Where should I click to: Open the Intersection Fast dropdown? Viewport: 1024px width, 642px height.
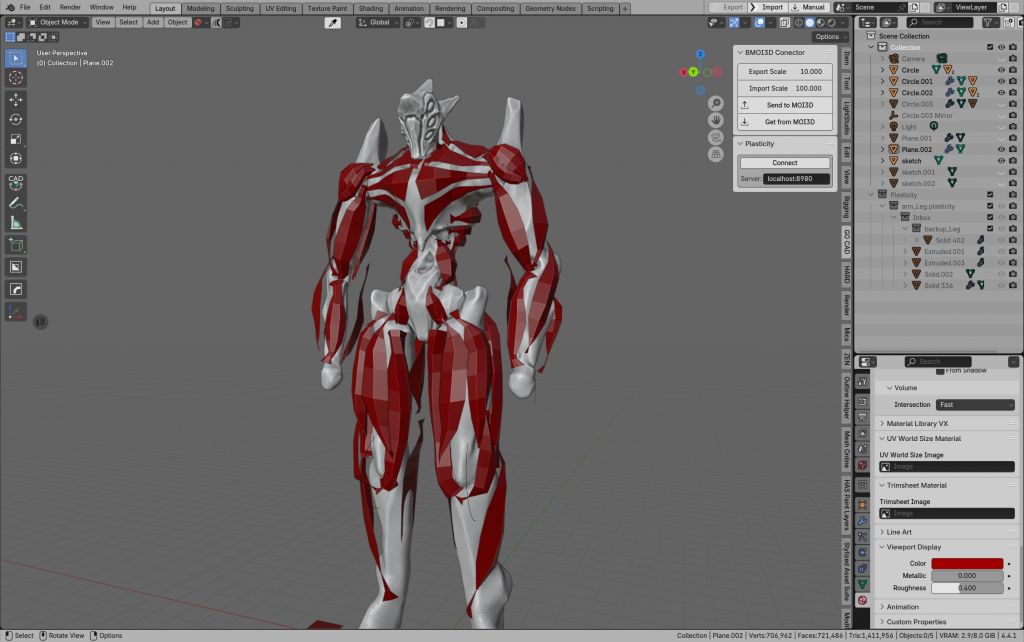tap(975, 405)
